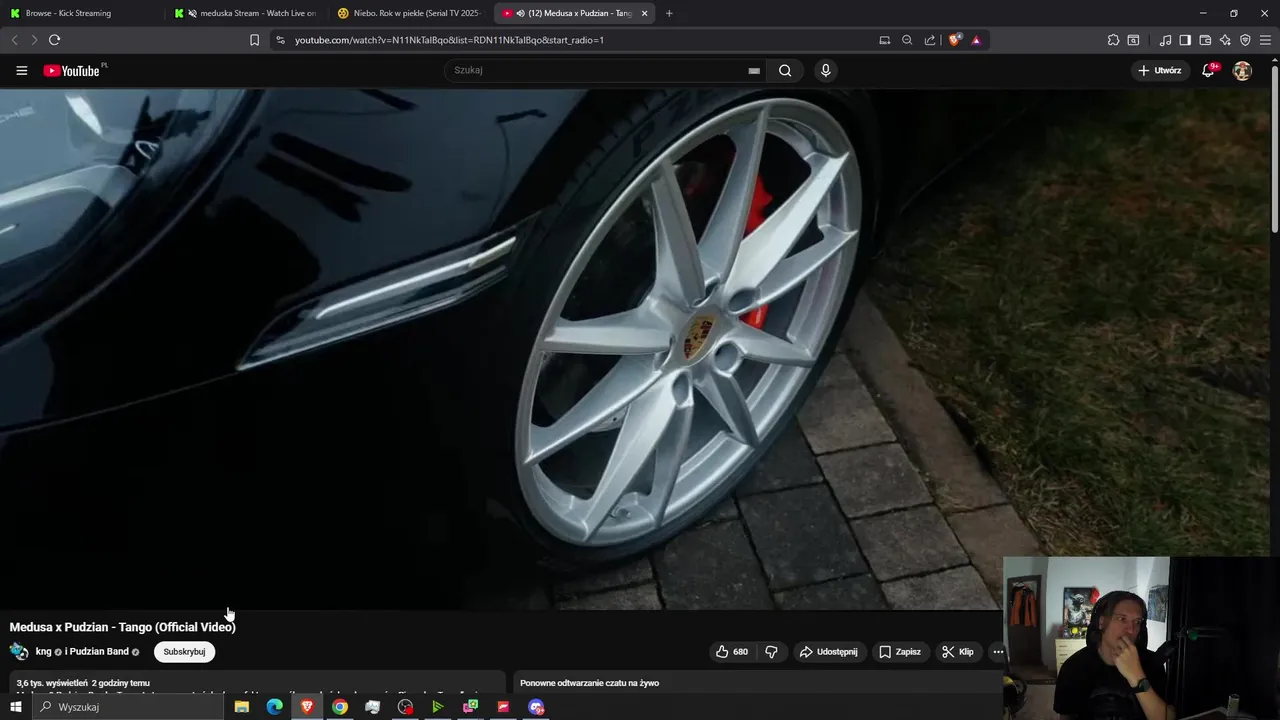Open the account avatar menu

pos(1242,70)
